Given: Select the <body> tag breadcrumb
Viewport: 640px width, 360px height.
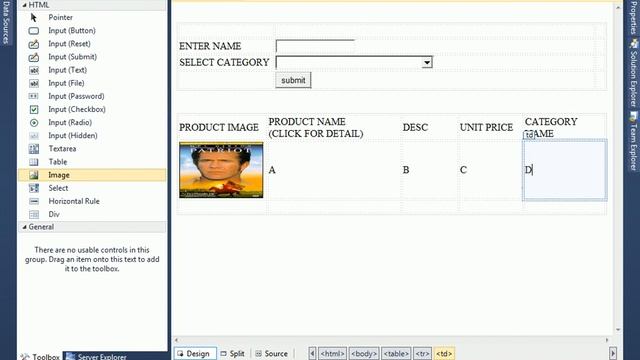Looking at the screenshot, I should 364,353.
